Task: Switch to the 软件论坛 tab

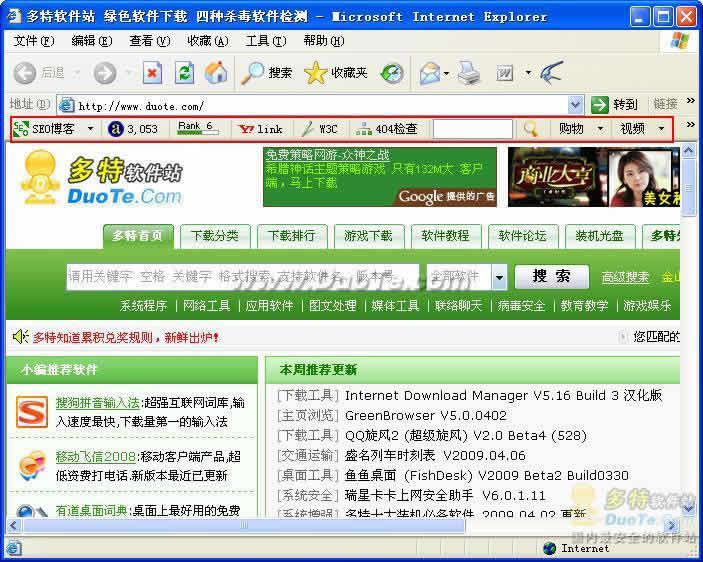Action: coord(523,236)
